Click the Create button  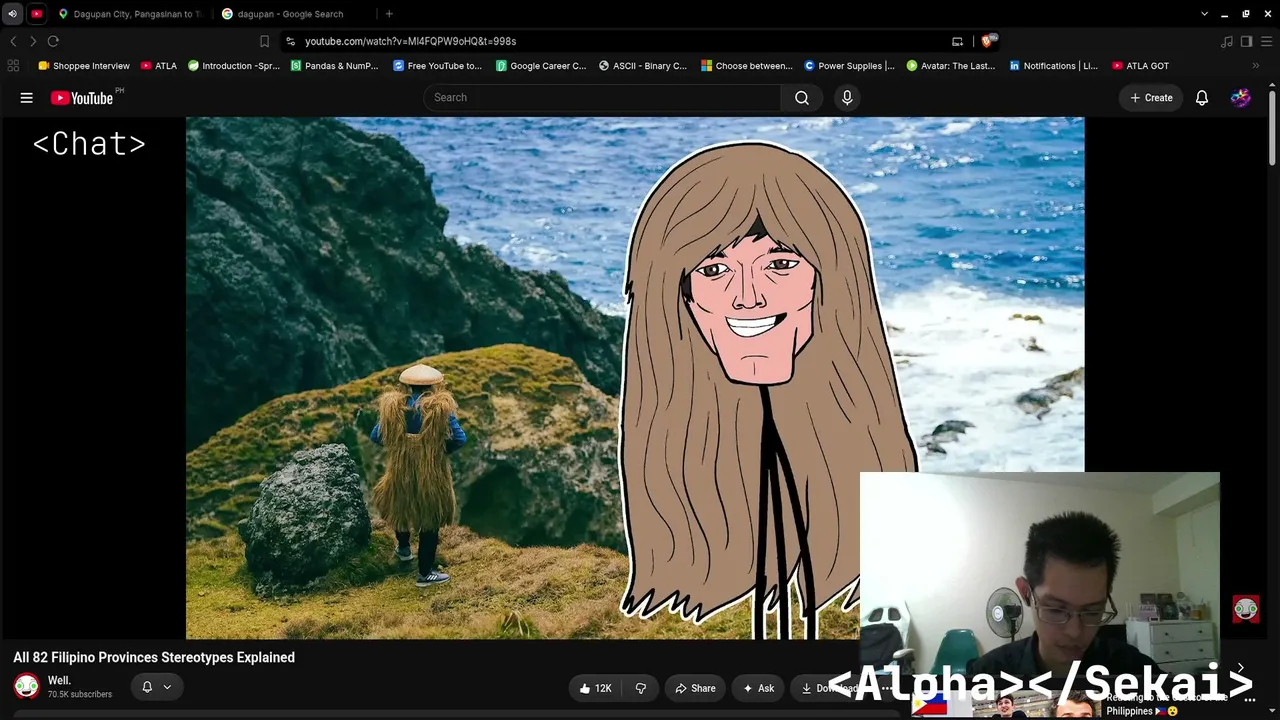pyautogui.click(x=1151, y=98)
